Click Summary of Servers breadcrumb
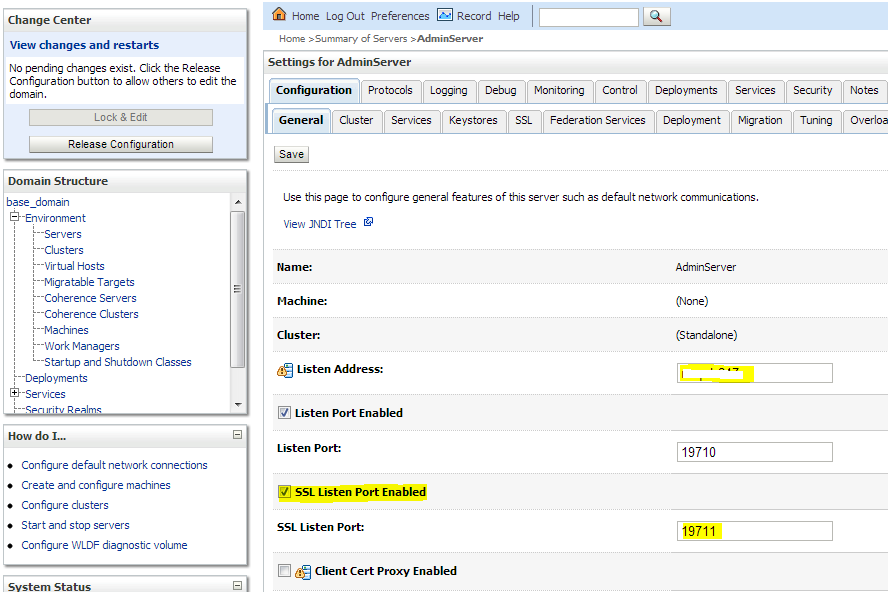 tap(361, 39)
